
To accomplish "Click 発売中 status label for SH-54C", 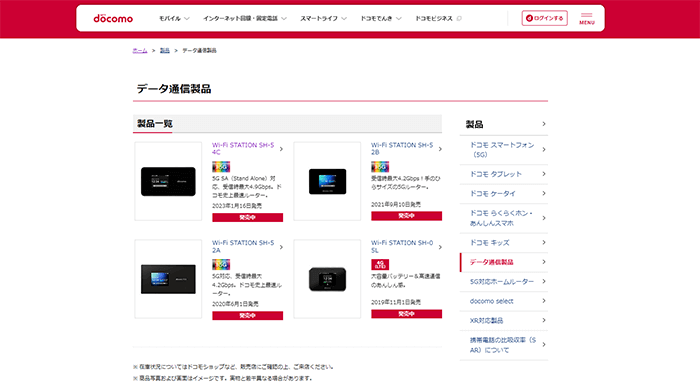I will 247,217.
